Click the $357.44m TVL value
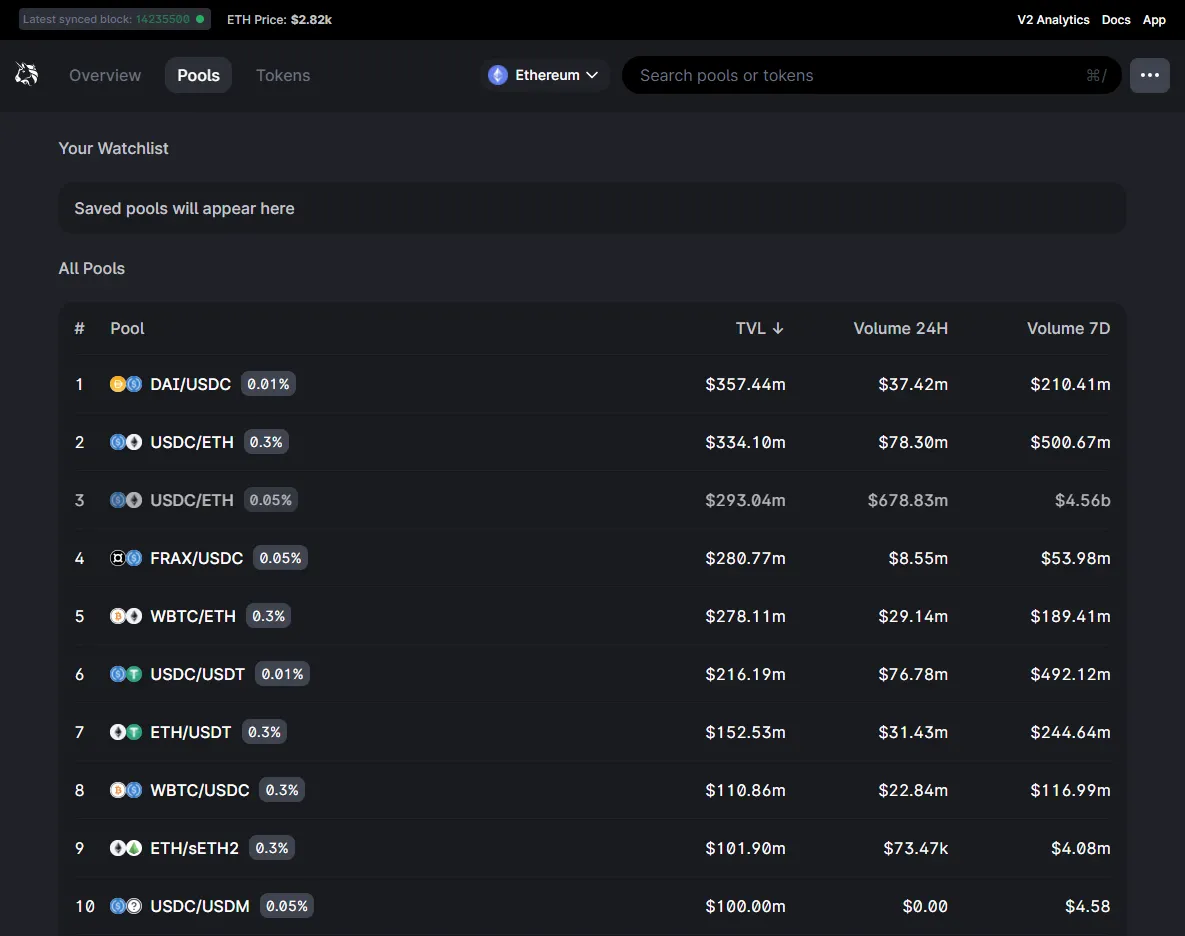This screenshot has width=1185, height=936. (745, 384)
